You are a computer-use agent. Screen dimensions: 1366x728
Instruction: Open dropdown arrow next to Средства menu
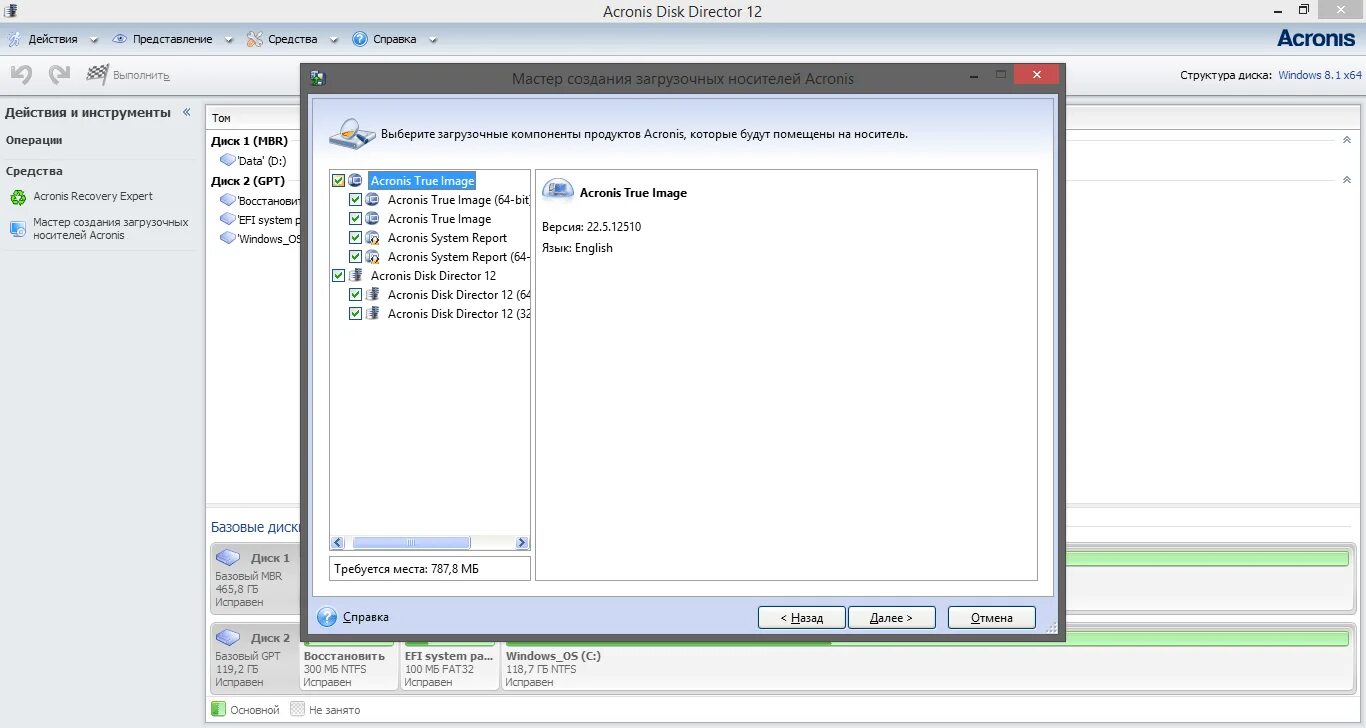pyautogui.click(x=334, y=40)
